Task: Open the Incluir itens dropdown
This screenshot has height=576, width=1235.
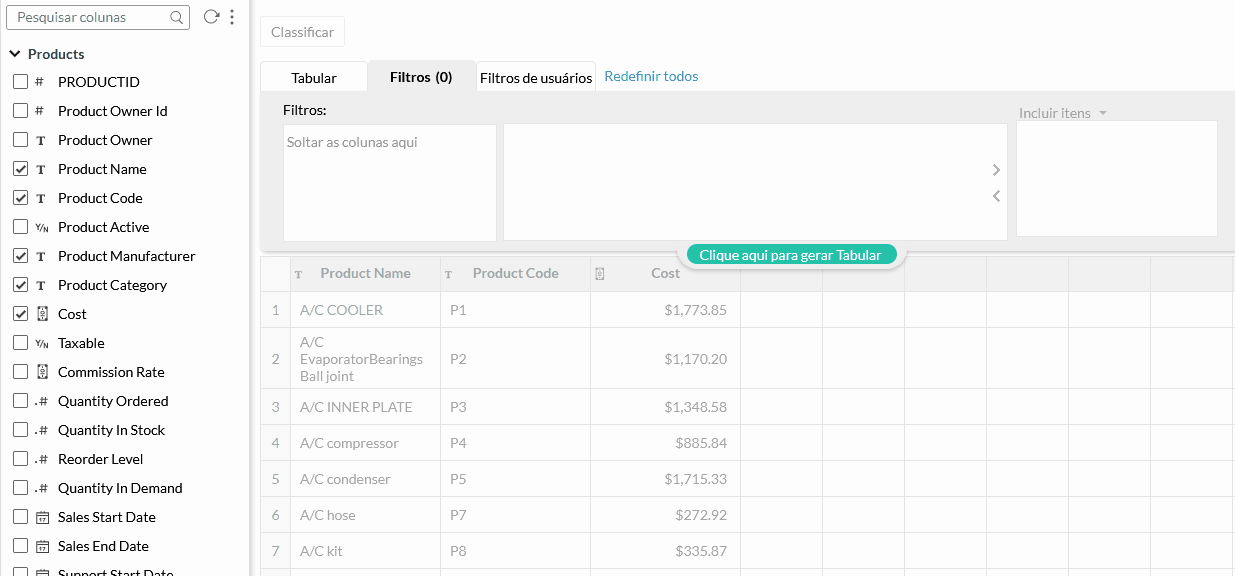Action: pos(1063,113)
